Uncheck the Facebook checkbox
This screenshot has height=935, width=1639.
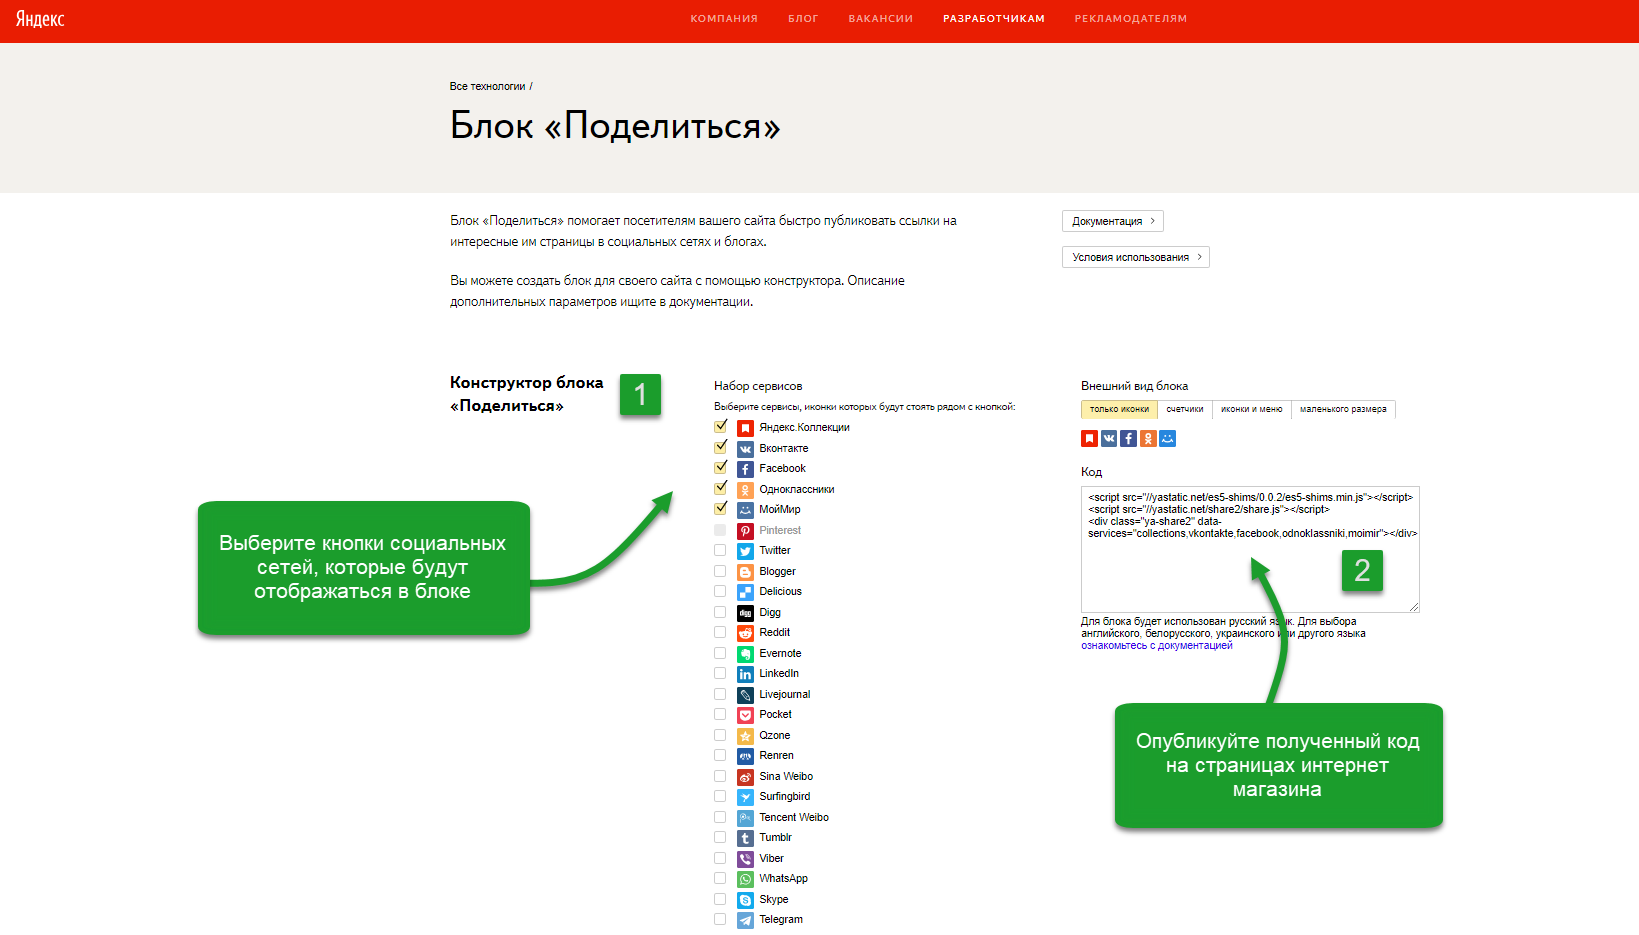point(720,467)
